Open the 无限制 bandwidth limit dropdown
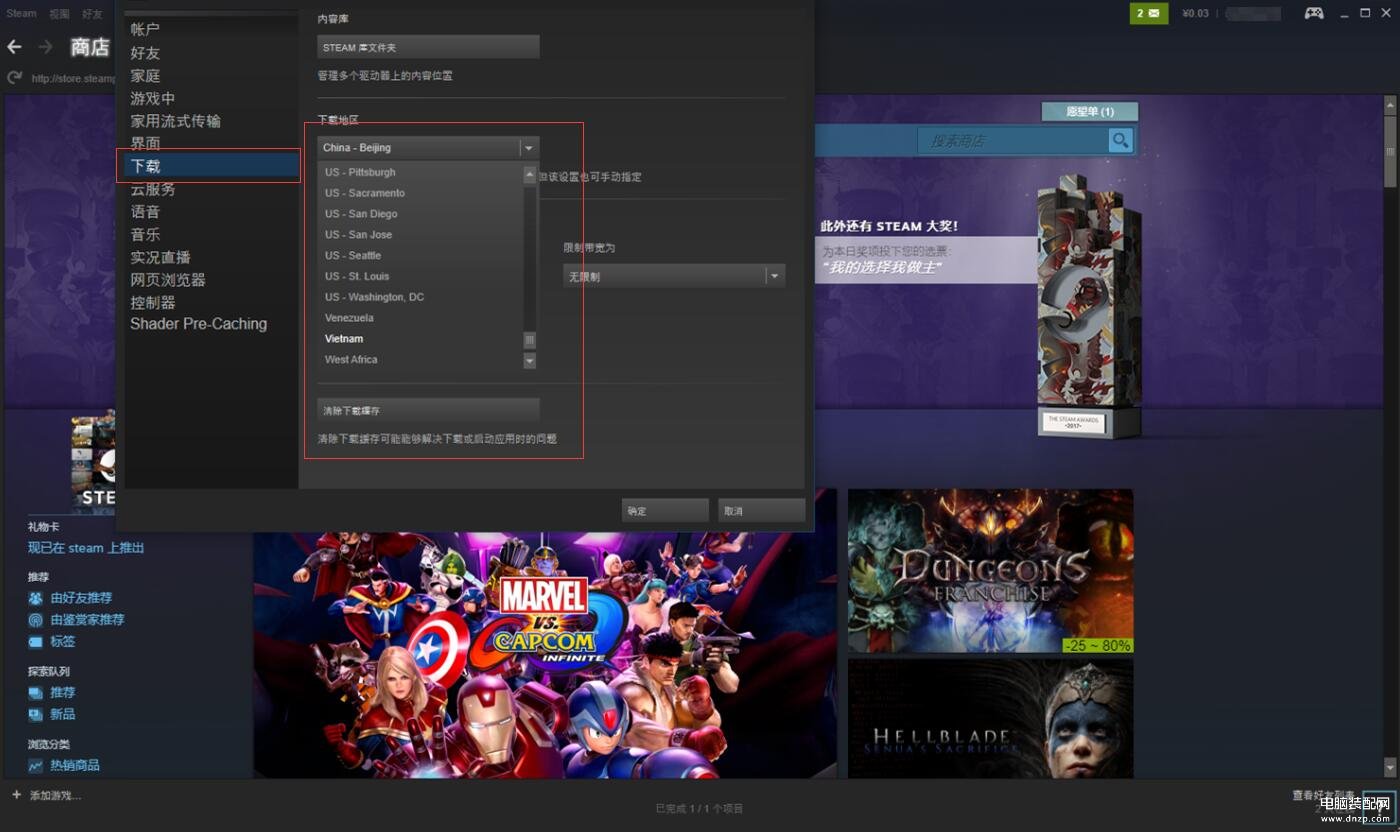 pos(674,276)
